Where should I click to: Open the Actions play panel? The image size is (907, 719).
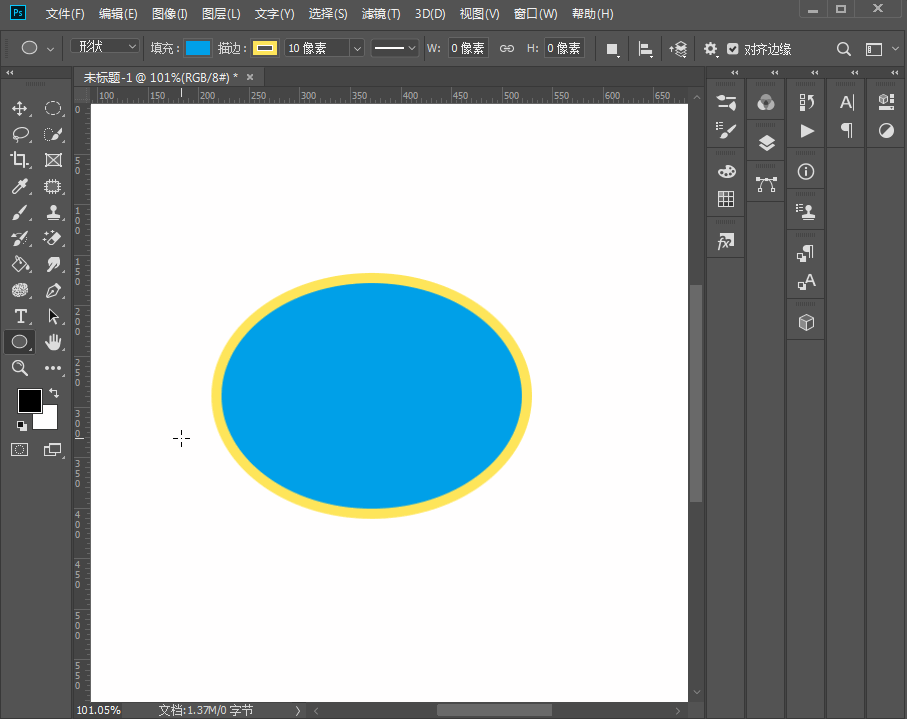807,131
